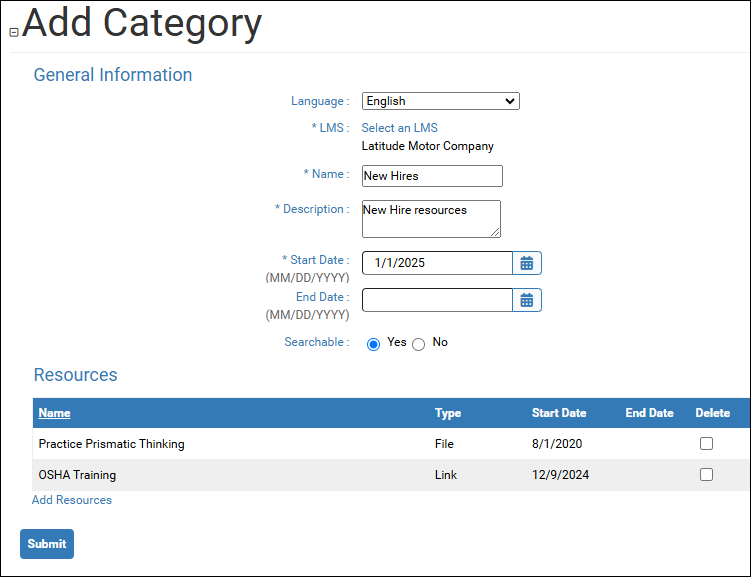Click into the Description text area
The height and width of the screenshot is (577, 751).
(x=430, y=218)
